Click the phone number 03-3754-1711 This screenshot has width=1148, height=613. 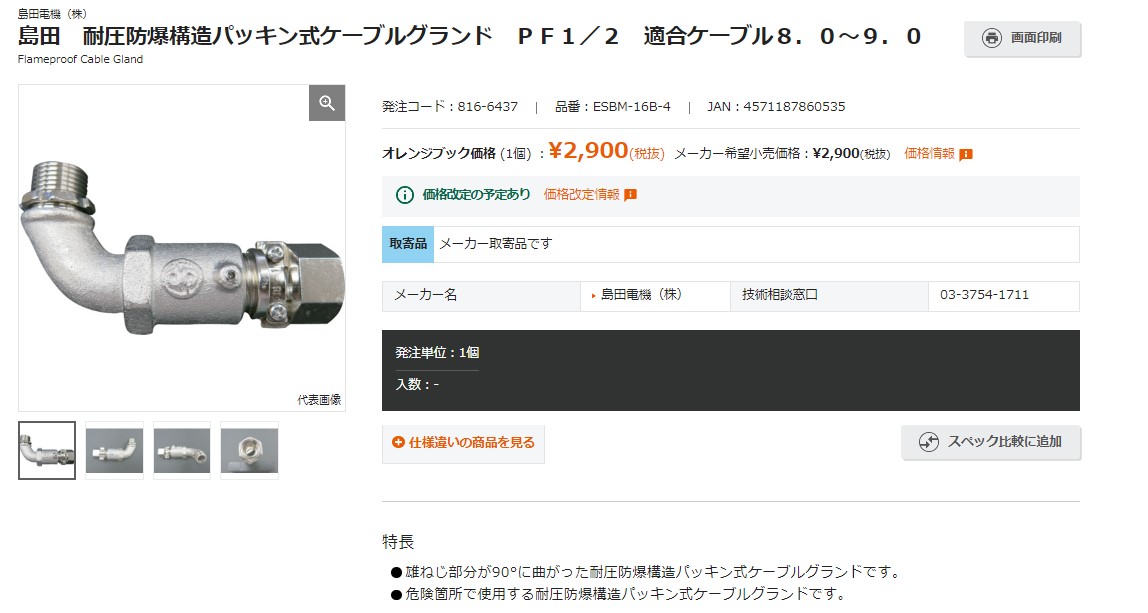[984, 296]
